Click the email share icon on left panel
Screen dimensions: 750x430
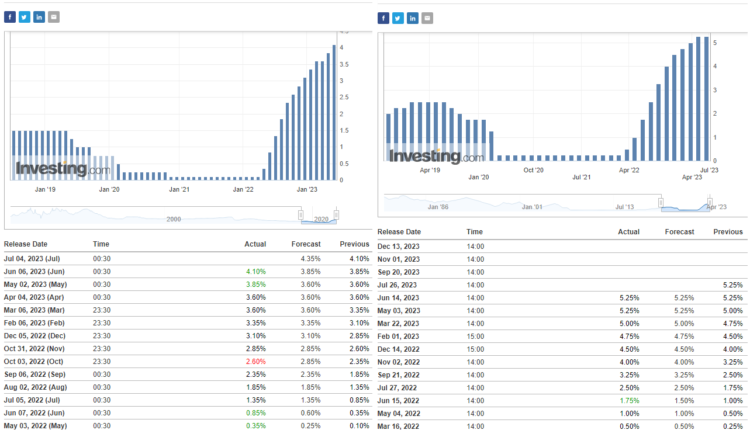54,17
